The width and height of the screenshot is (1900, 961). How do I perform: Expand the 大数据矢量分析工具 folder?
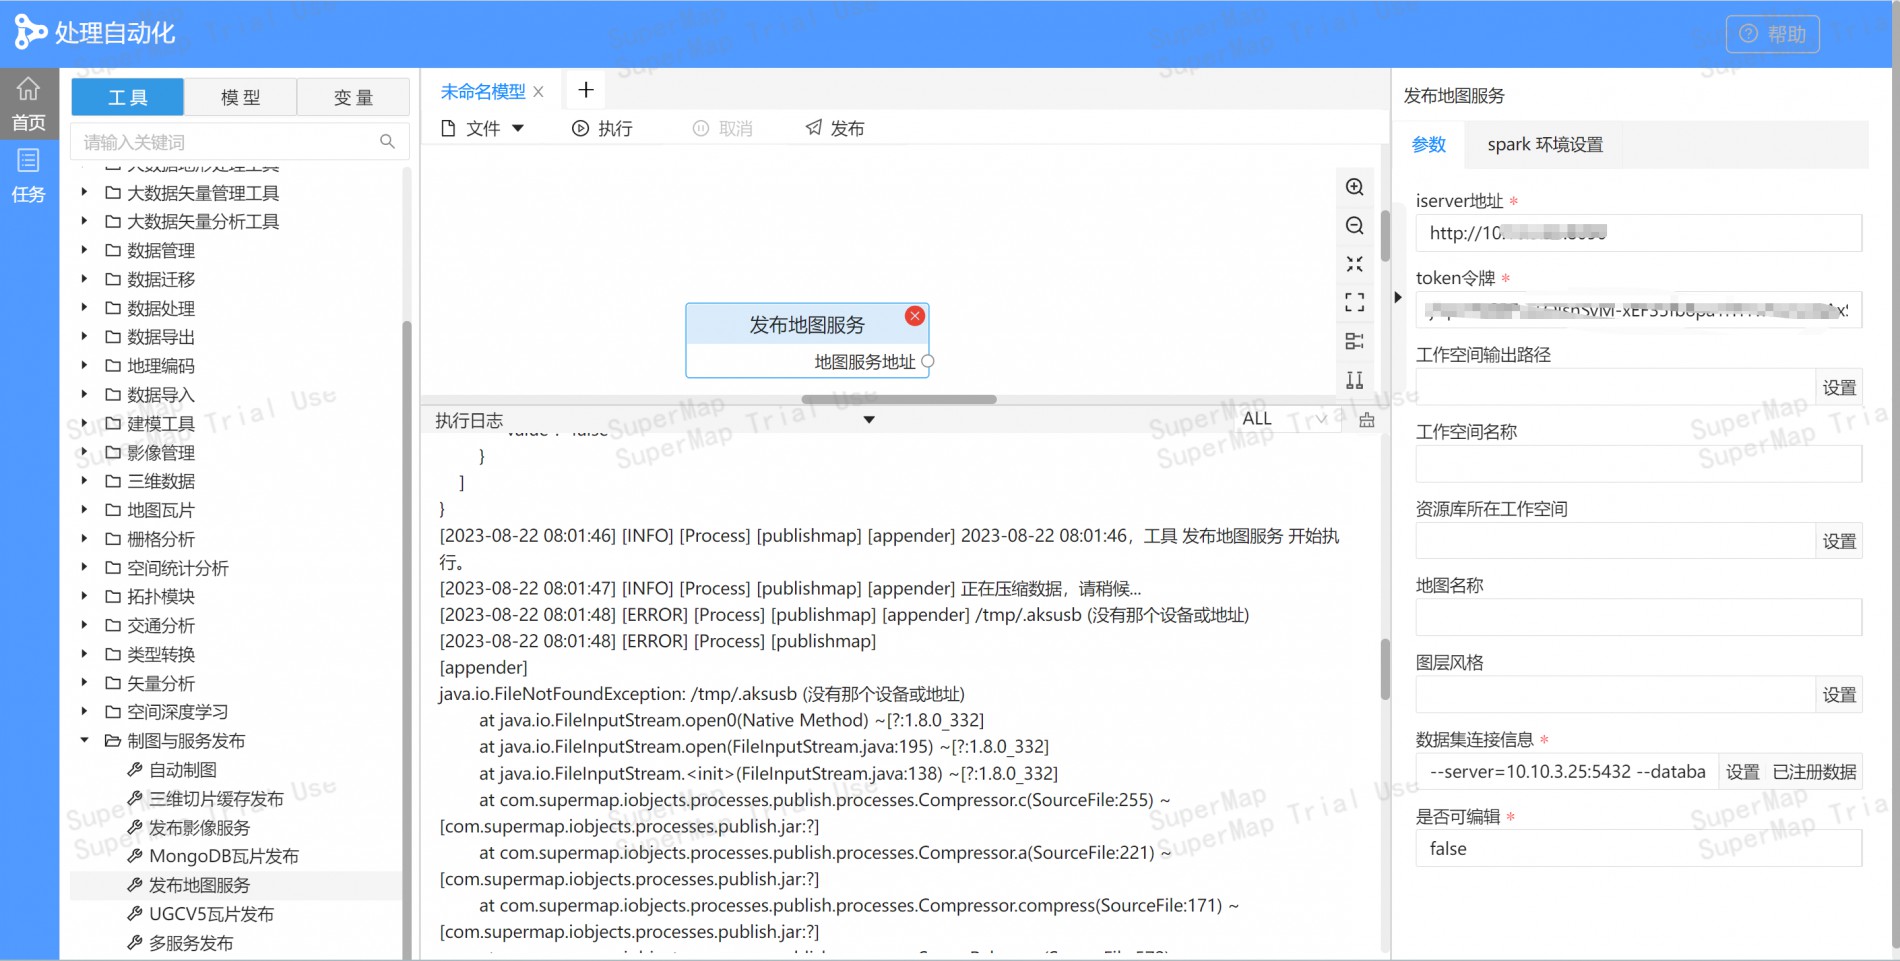[x=84, y=221]
